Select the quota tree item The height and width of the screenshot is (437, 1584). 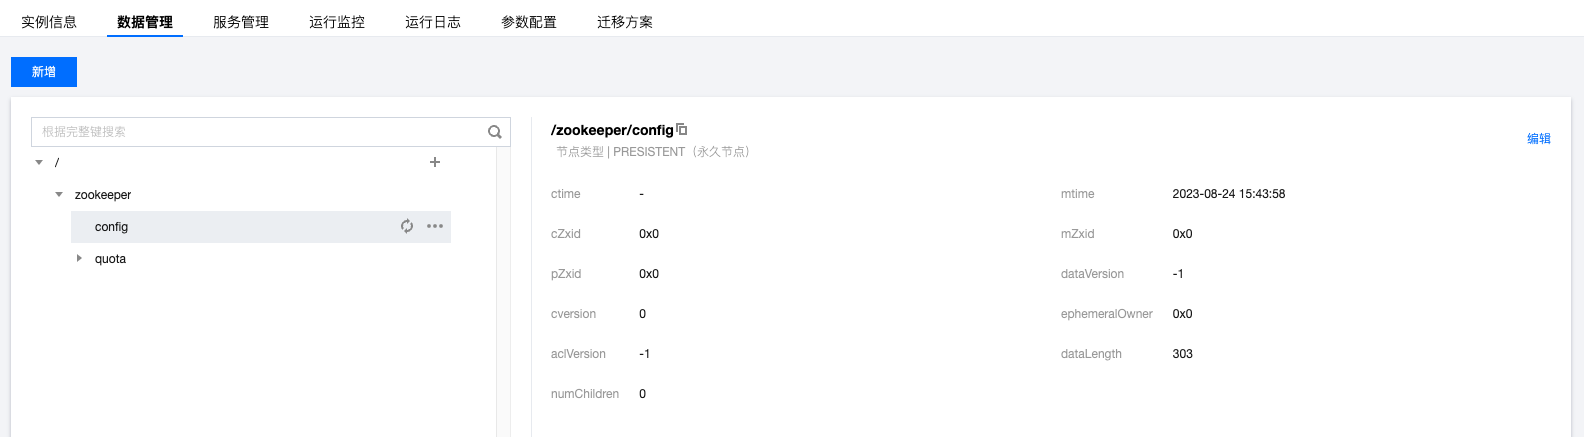tap(110, 259)
